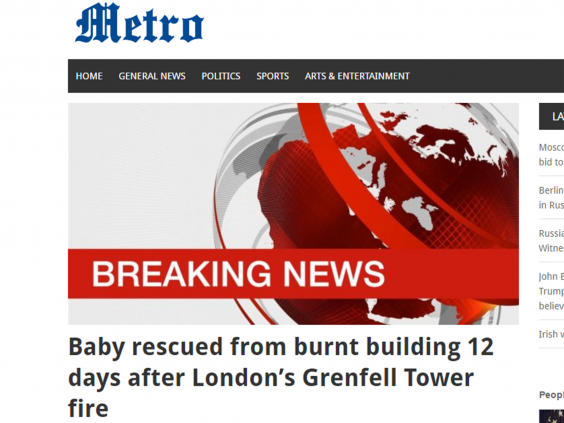Click the People heading in sidebar
The image size is (564, 423).
(x=551, y=395)
